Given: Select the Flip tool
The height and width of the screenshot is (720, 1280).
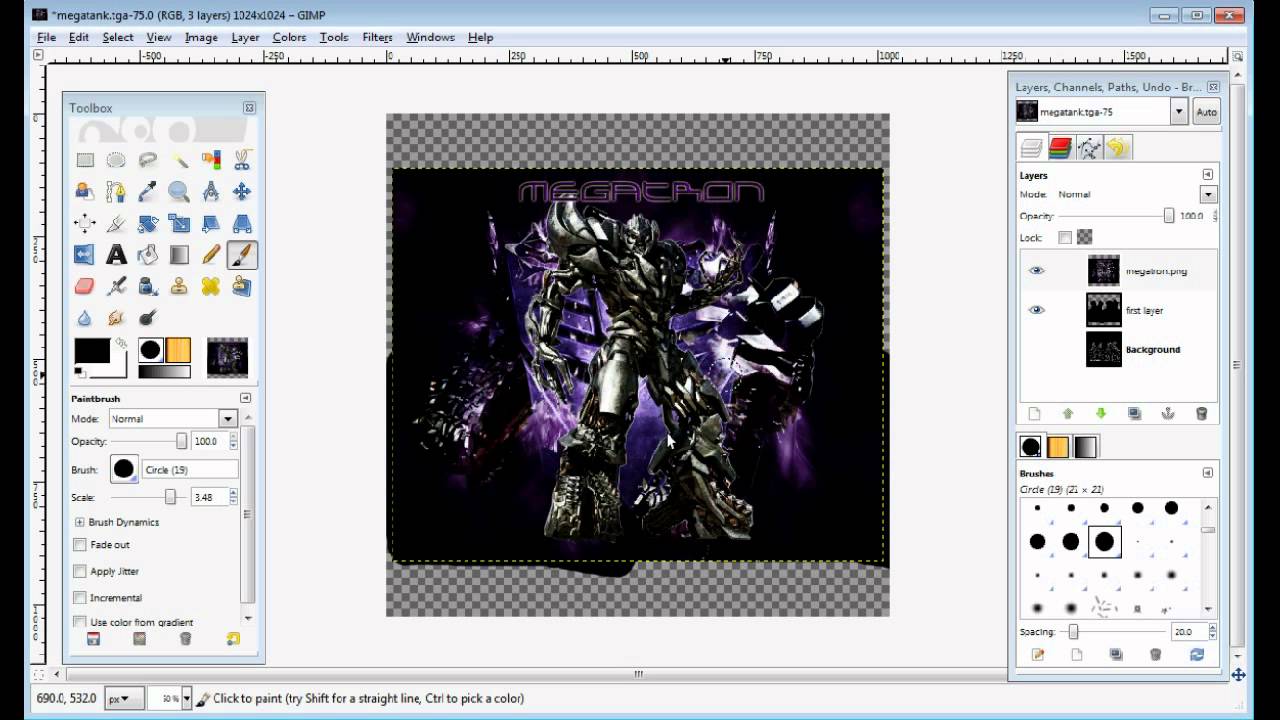Looking at the screenshot, I should tap(85, 255).
